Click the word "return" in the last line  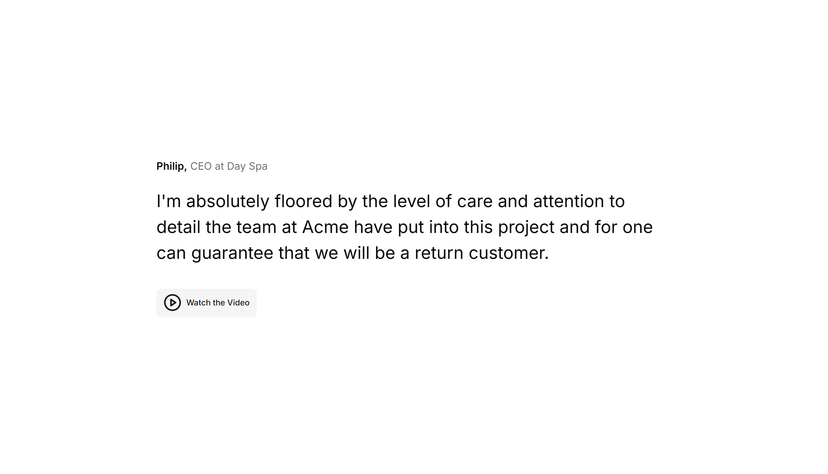tap(439, 253)
